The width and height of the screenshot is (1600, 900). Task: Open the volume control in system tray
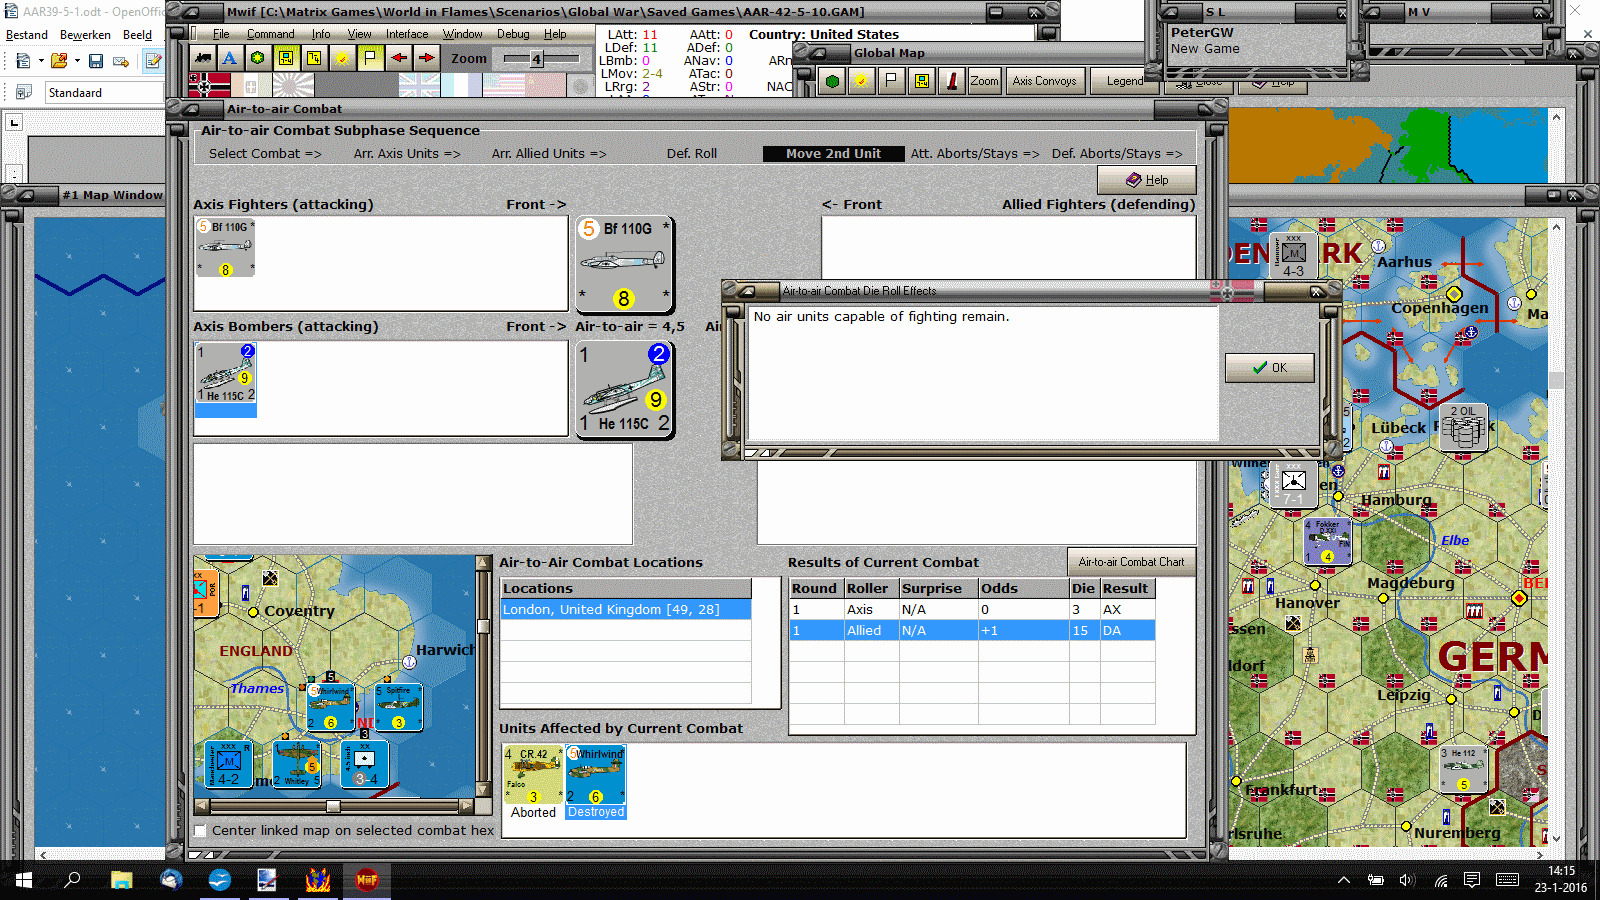coord(1407,880)
